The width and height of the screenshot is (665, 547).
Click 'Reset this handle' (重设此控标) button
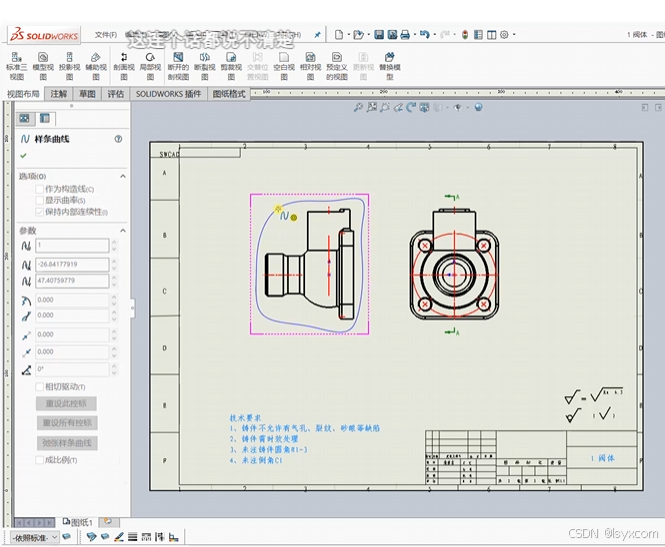(66, 403)
